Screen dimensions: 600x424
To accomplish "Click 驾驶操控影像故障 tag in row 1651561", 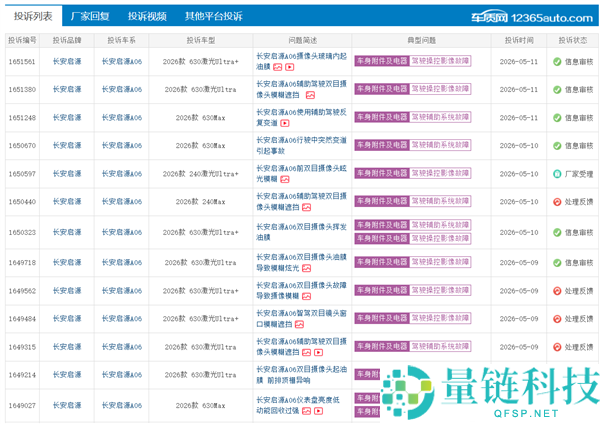I will [x=440, y=61].
